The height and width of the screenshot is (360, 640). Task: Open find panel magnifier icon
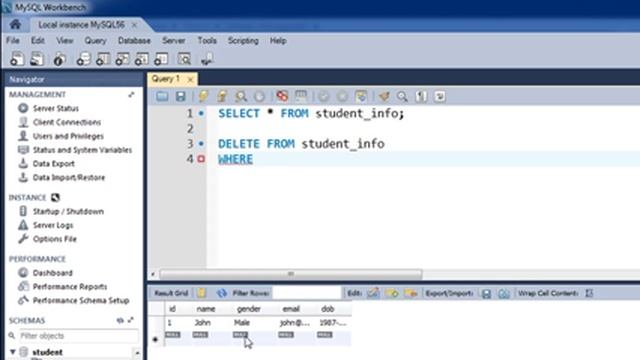[x=402, y=96]
